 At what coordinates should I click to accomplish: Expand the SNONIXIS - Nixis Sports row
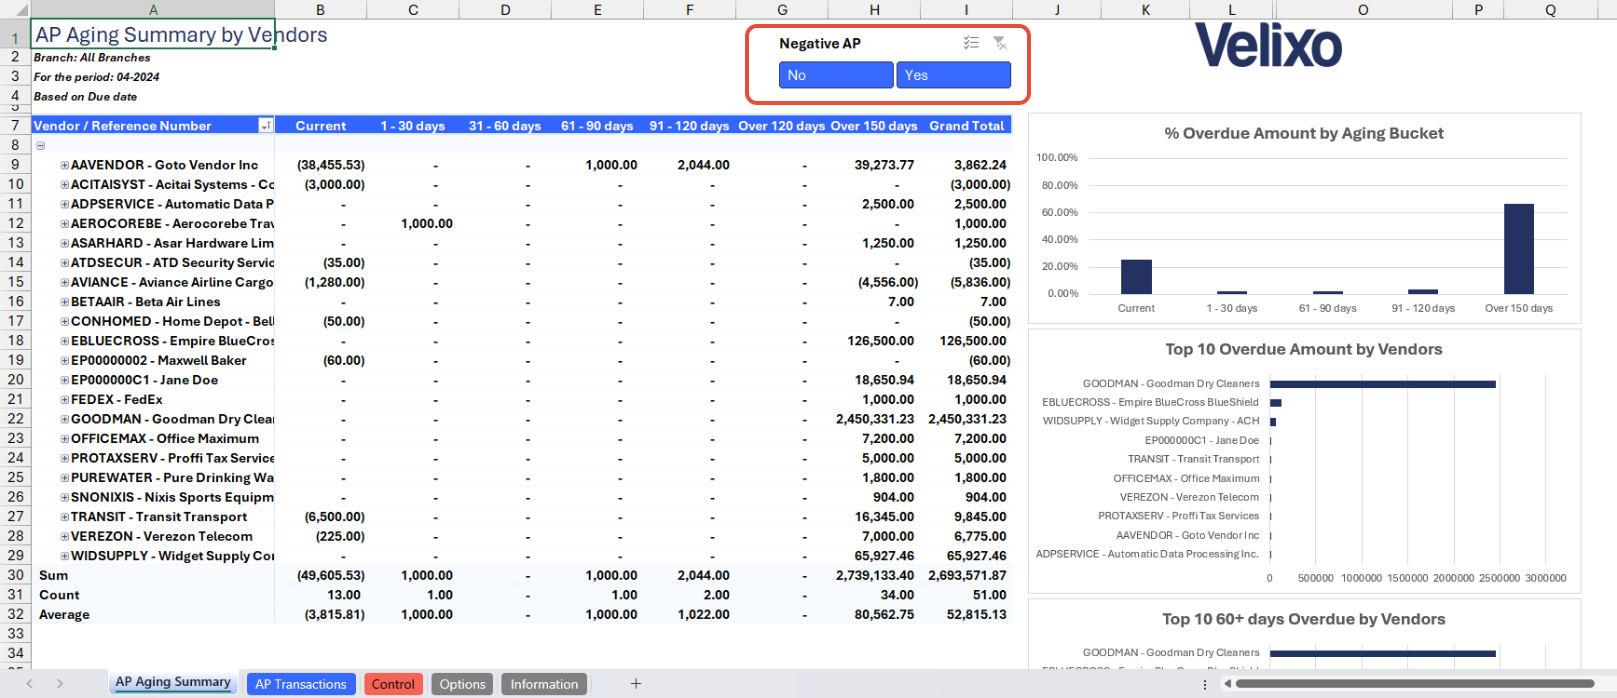(65, 497)
